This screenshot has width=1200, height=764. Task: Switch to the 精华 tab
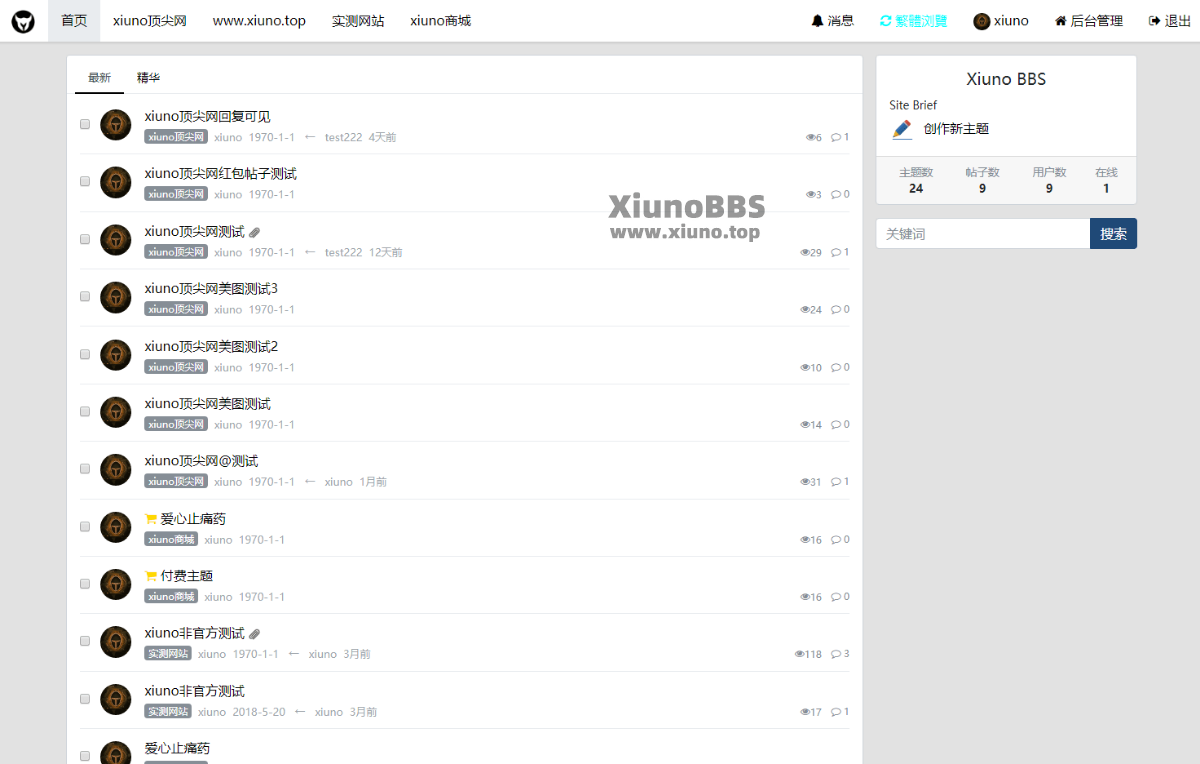pos(148,77)
